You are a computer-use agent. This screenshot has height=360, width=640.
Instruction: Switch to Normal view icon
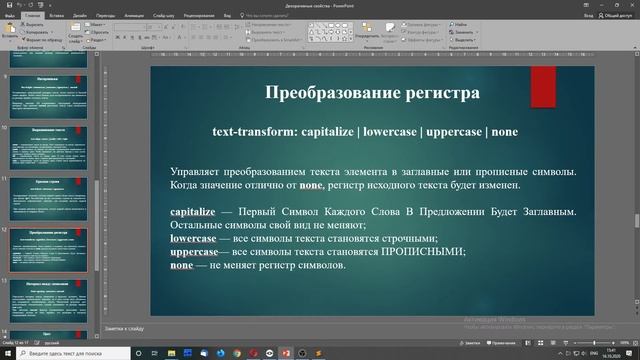pyautogui.click(x=528, y=343)
